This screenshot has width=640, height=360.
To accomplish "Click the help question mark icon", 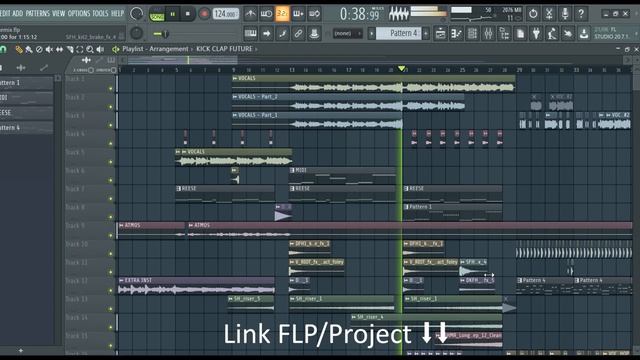I will pos(581,13).
